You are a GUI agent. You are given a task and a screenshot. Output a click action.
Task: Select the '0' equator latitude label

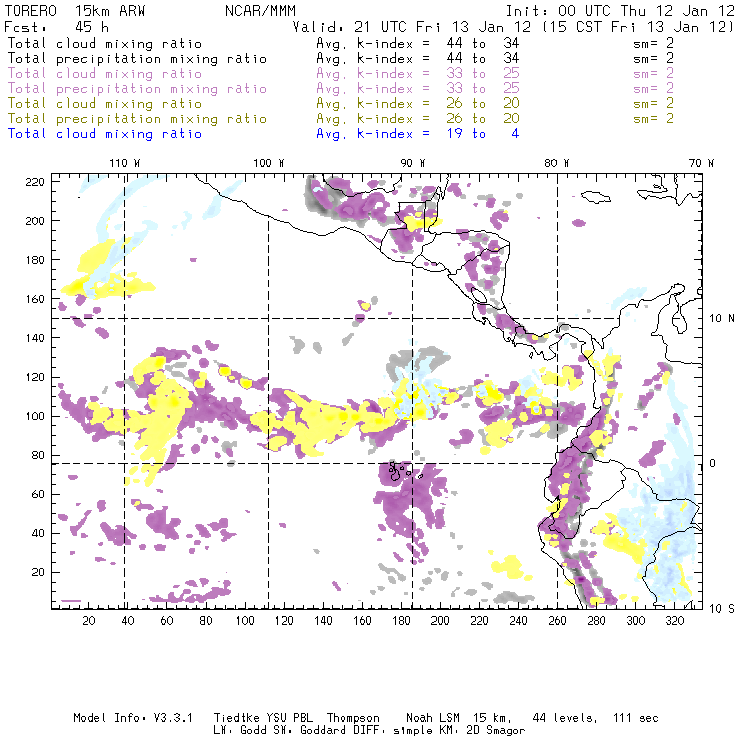coord(713,463)
